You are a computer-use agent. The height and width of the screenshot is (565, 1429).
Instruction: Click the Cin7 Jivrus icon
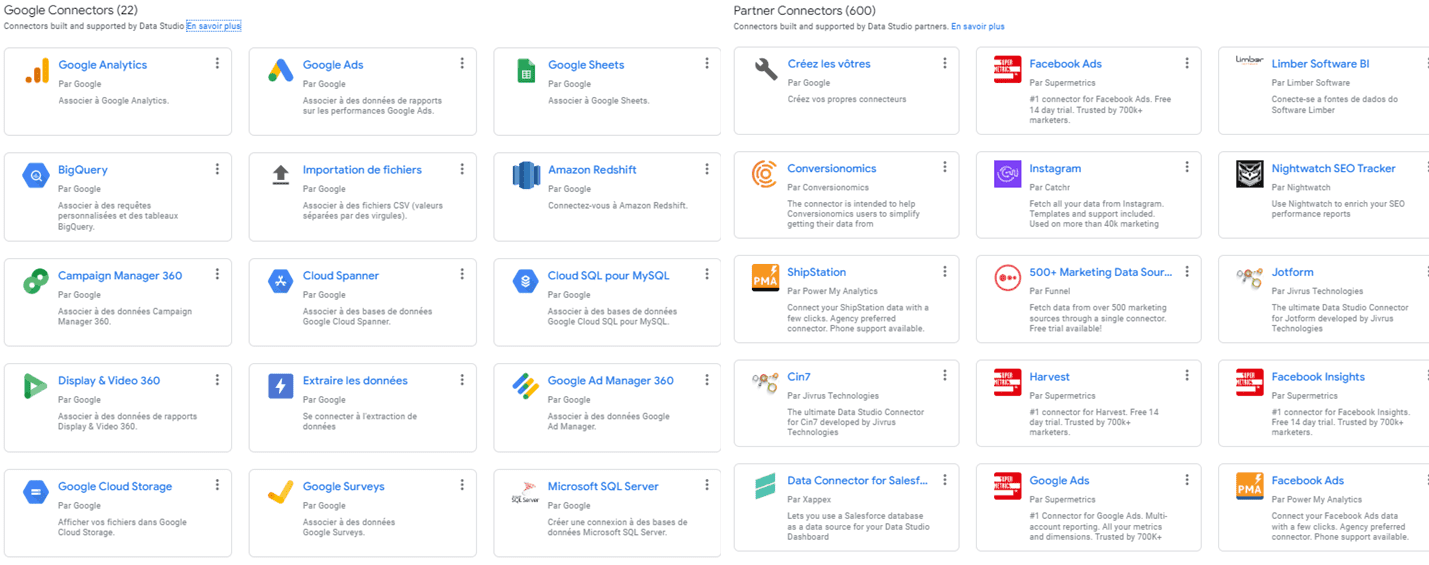coord(765,382)
